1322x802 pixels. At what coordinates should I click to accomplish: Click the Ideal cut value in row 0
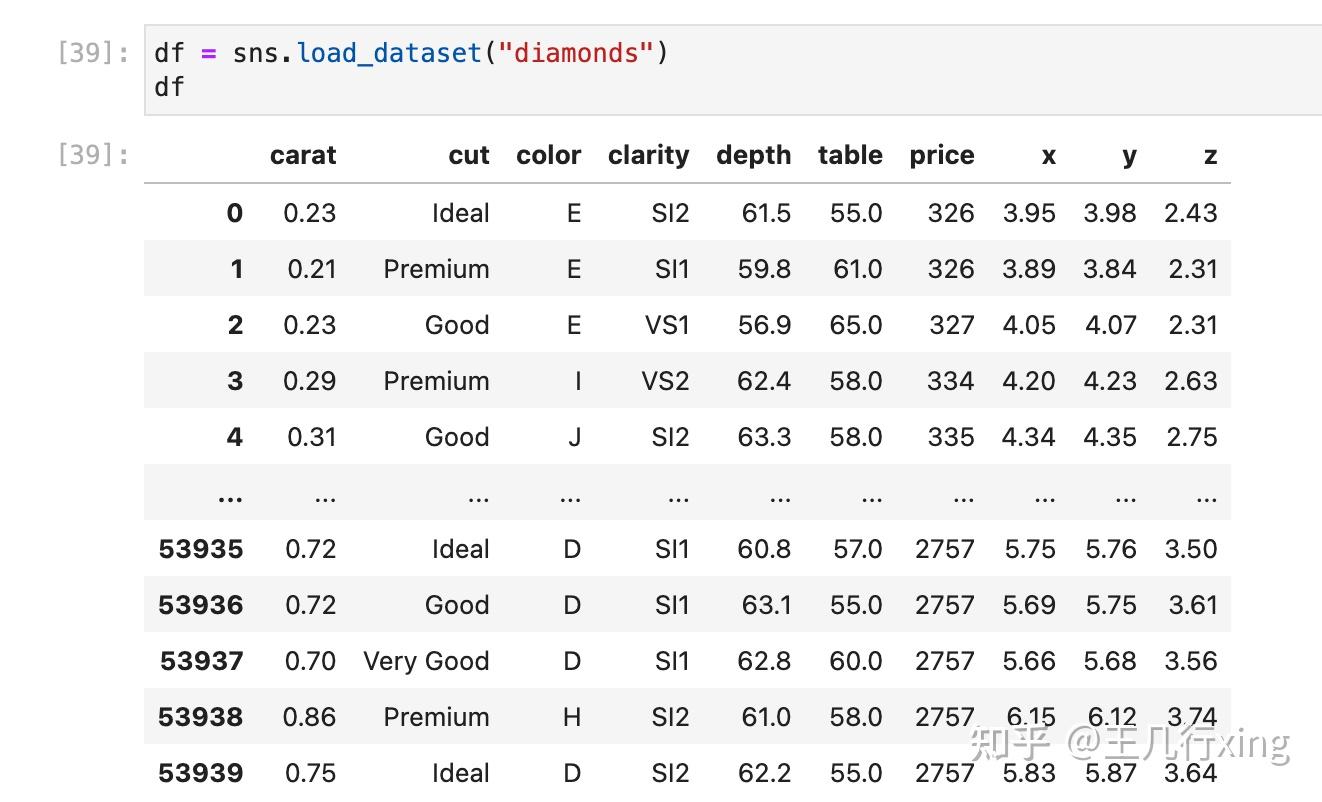[x=462, y=212]
